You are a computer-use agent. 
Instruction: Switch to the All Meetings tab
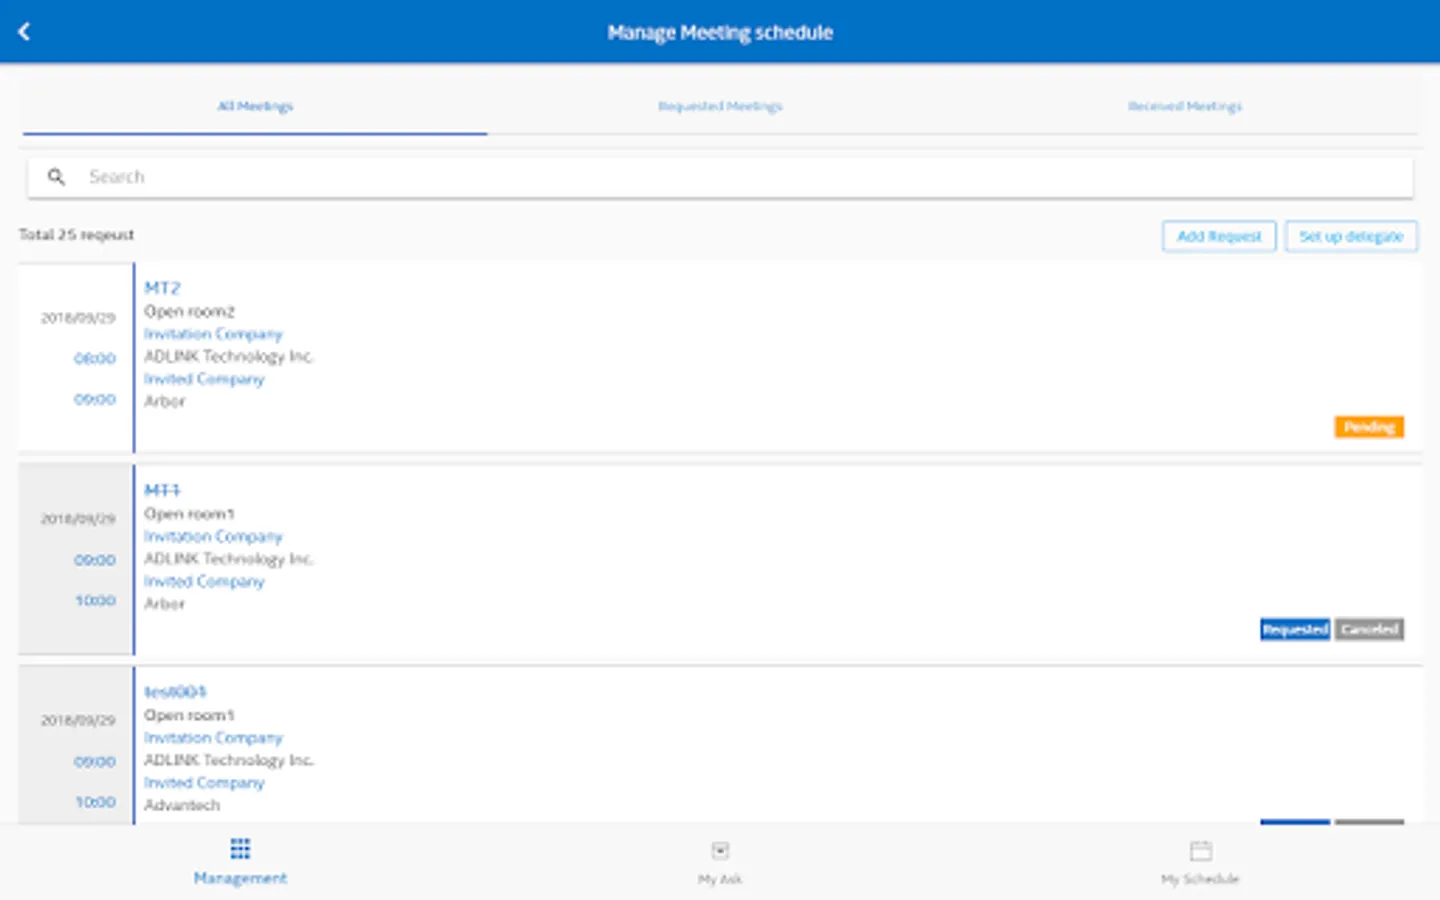coord(255,106)
